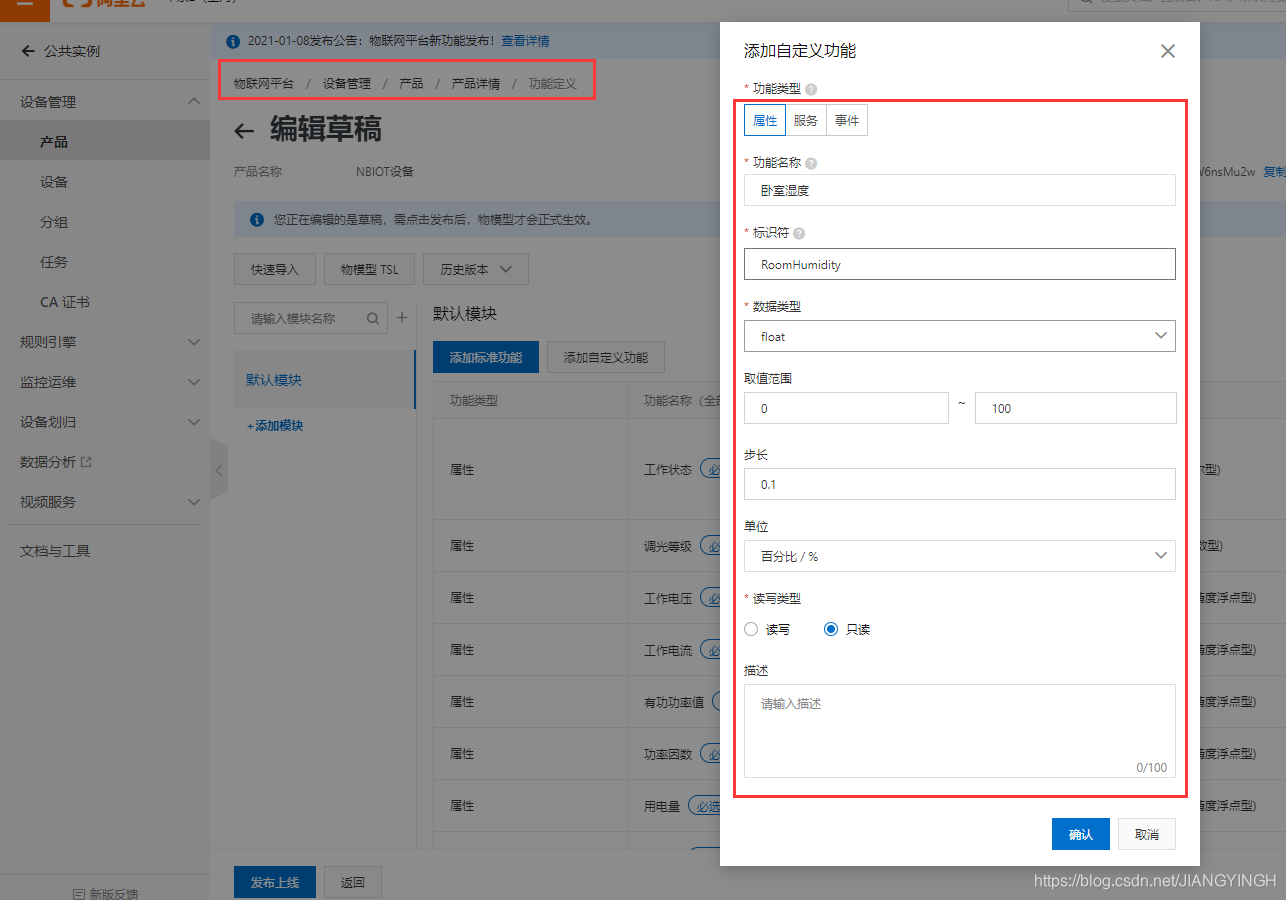Click 产品详情 in the breadcrumb
This screenshot has height=900, width=1286.
(x=476, y=84)
